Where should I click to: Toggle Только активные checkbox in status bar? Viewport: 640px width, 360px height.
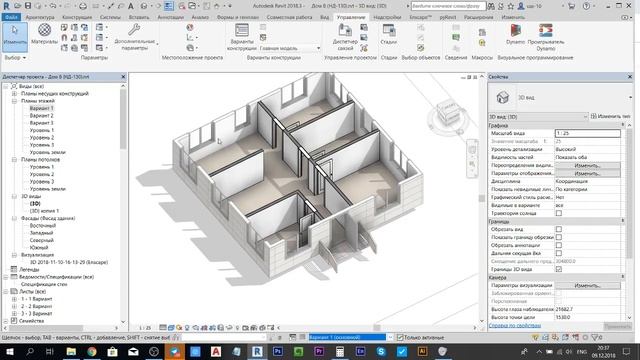[400, 338]
